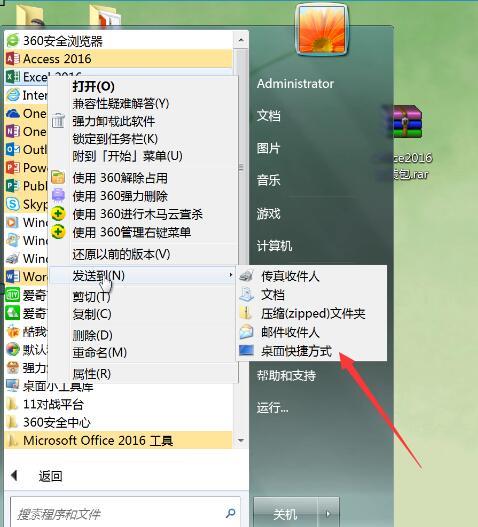Click the Skype icon
Image resolution: width=478 pixels, height=527 pixels.
tap(13, 204)
